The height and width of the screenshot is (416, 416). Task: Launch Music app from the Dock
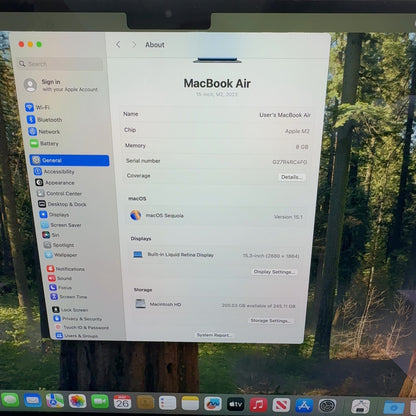(258, 405)
